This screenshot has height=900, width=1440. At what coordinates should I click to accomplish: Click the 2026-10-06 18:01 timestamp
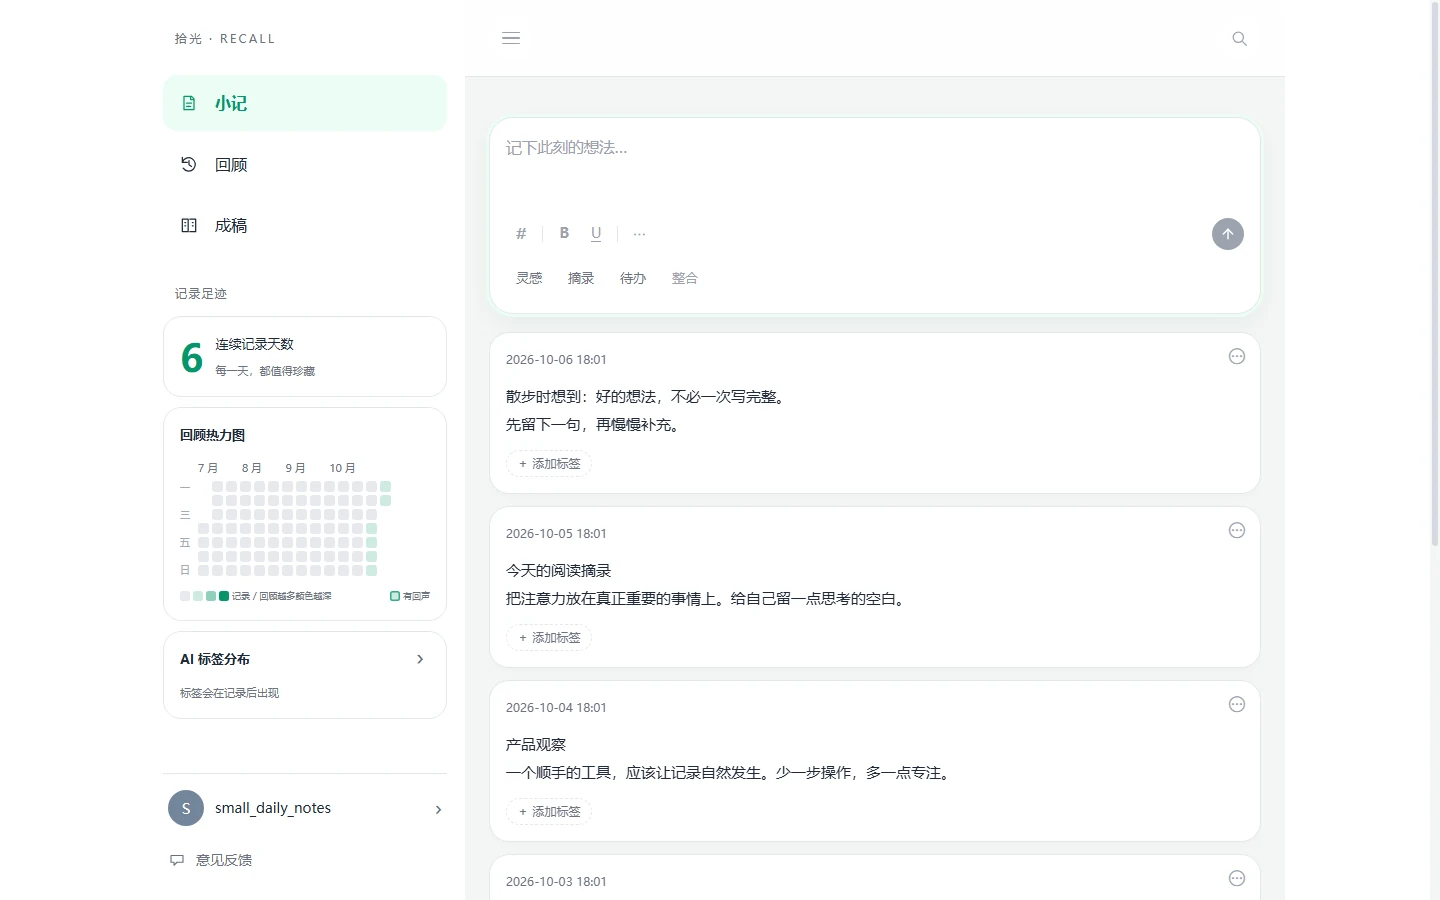tap(556, 360)
